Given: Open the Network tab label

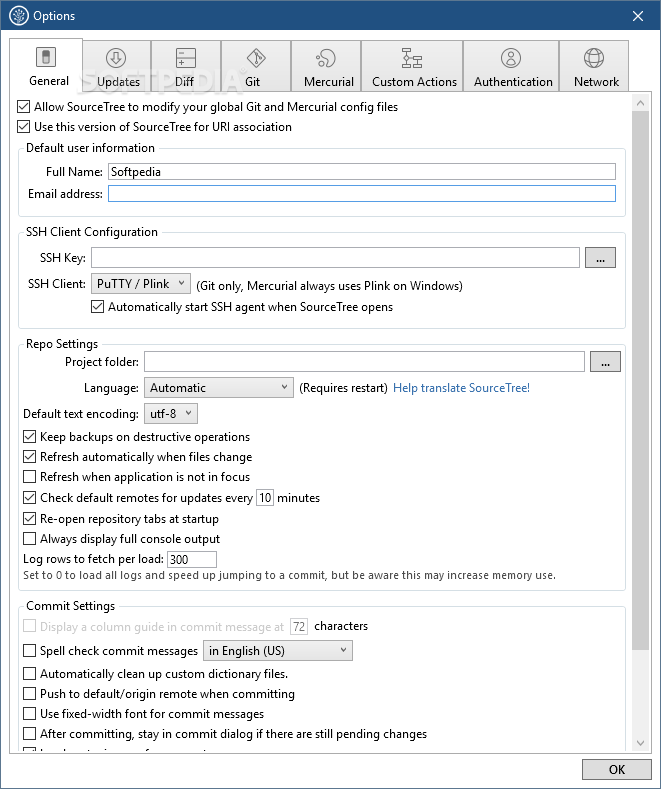Looking at the screenshot, I should (597, 82).
